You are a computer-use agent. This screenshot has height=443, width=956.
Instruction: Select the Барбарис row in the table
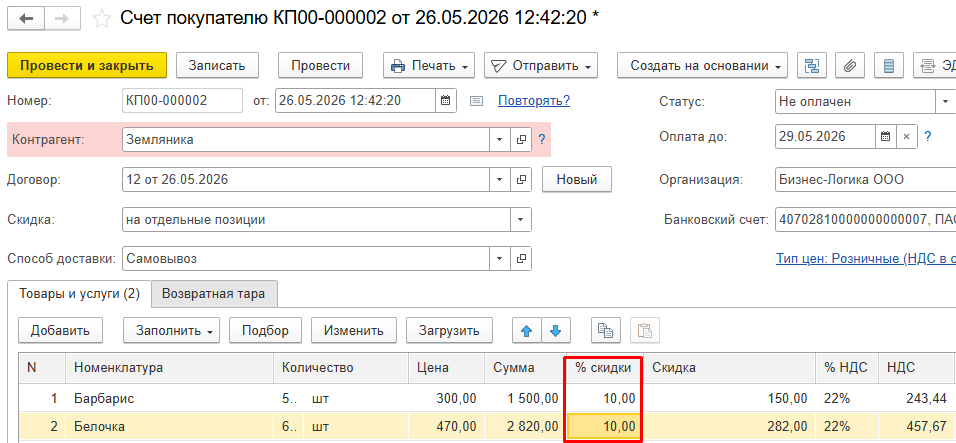point(487,399)
